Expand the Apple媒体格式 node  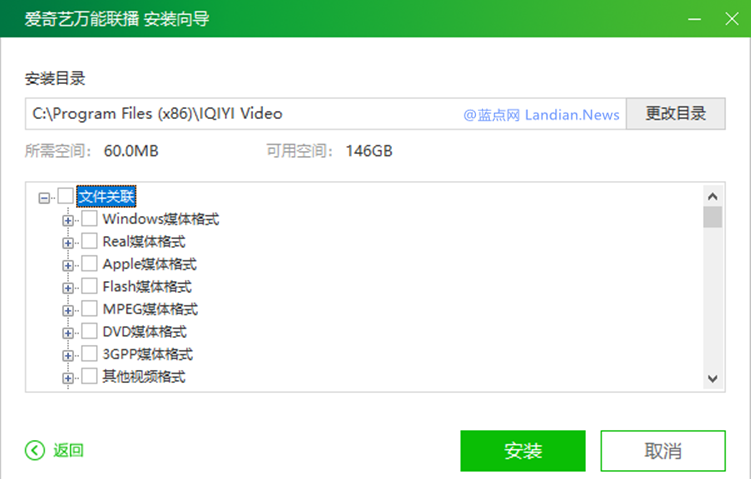pyautogui.click(x=68, y=265)
